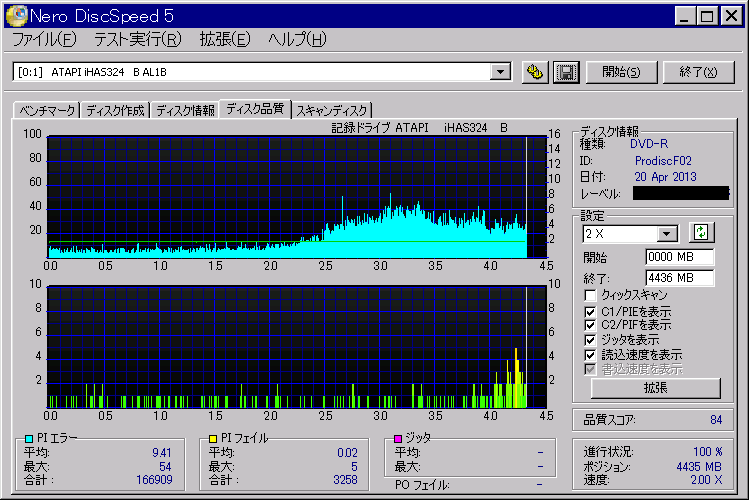749x500 pixels.
Task: Open the 拡張(E) menu
Action: click(225, 39)
